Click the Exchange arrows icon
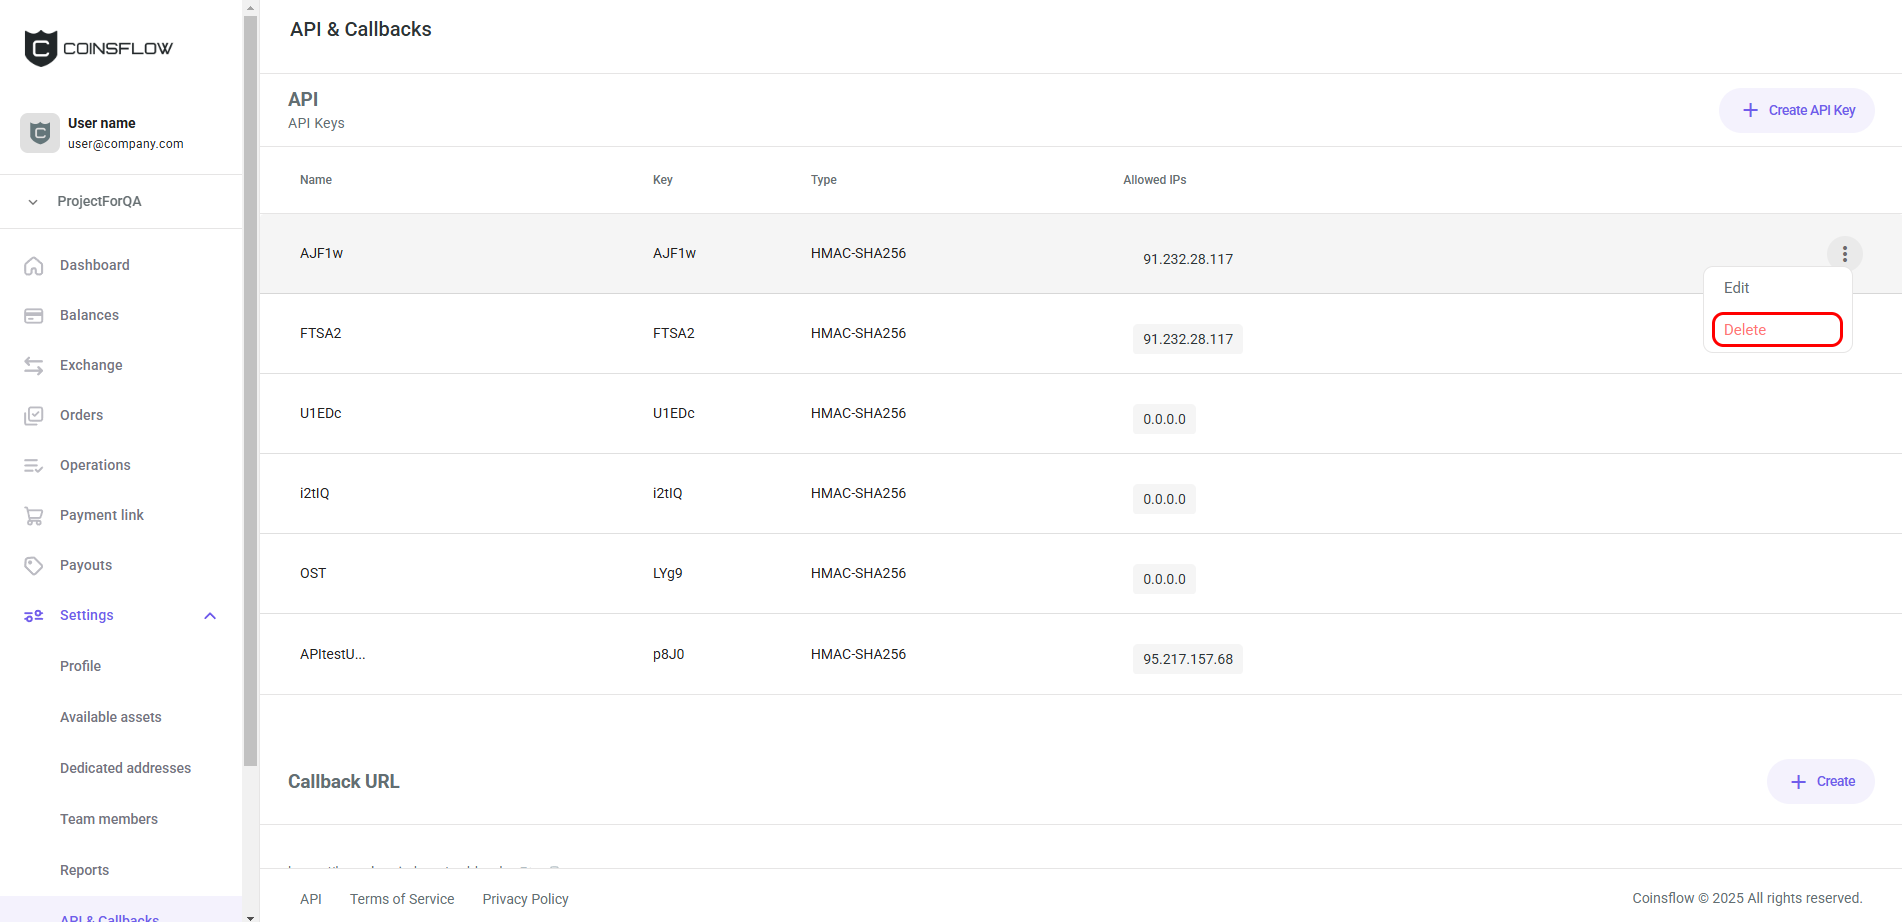The image size is (1902, 922). (34, 366)
